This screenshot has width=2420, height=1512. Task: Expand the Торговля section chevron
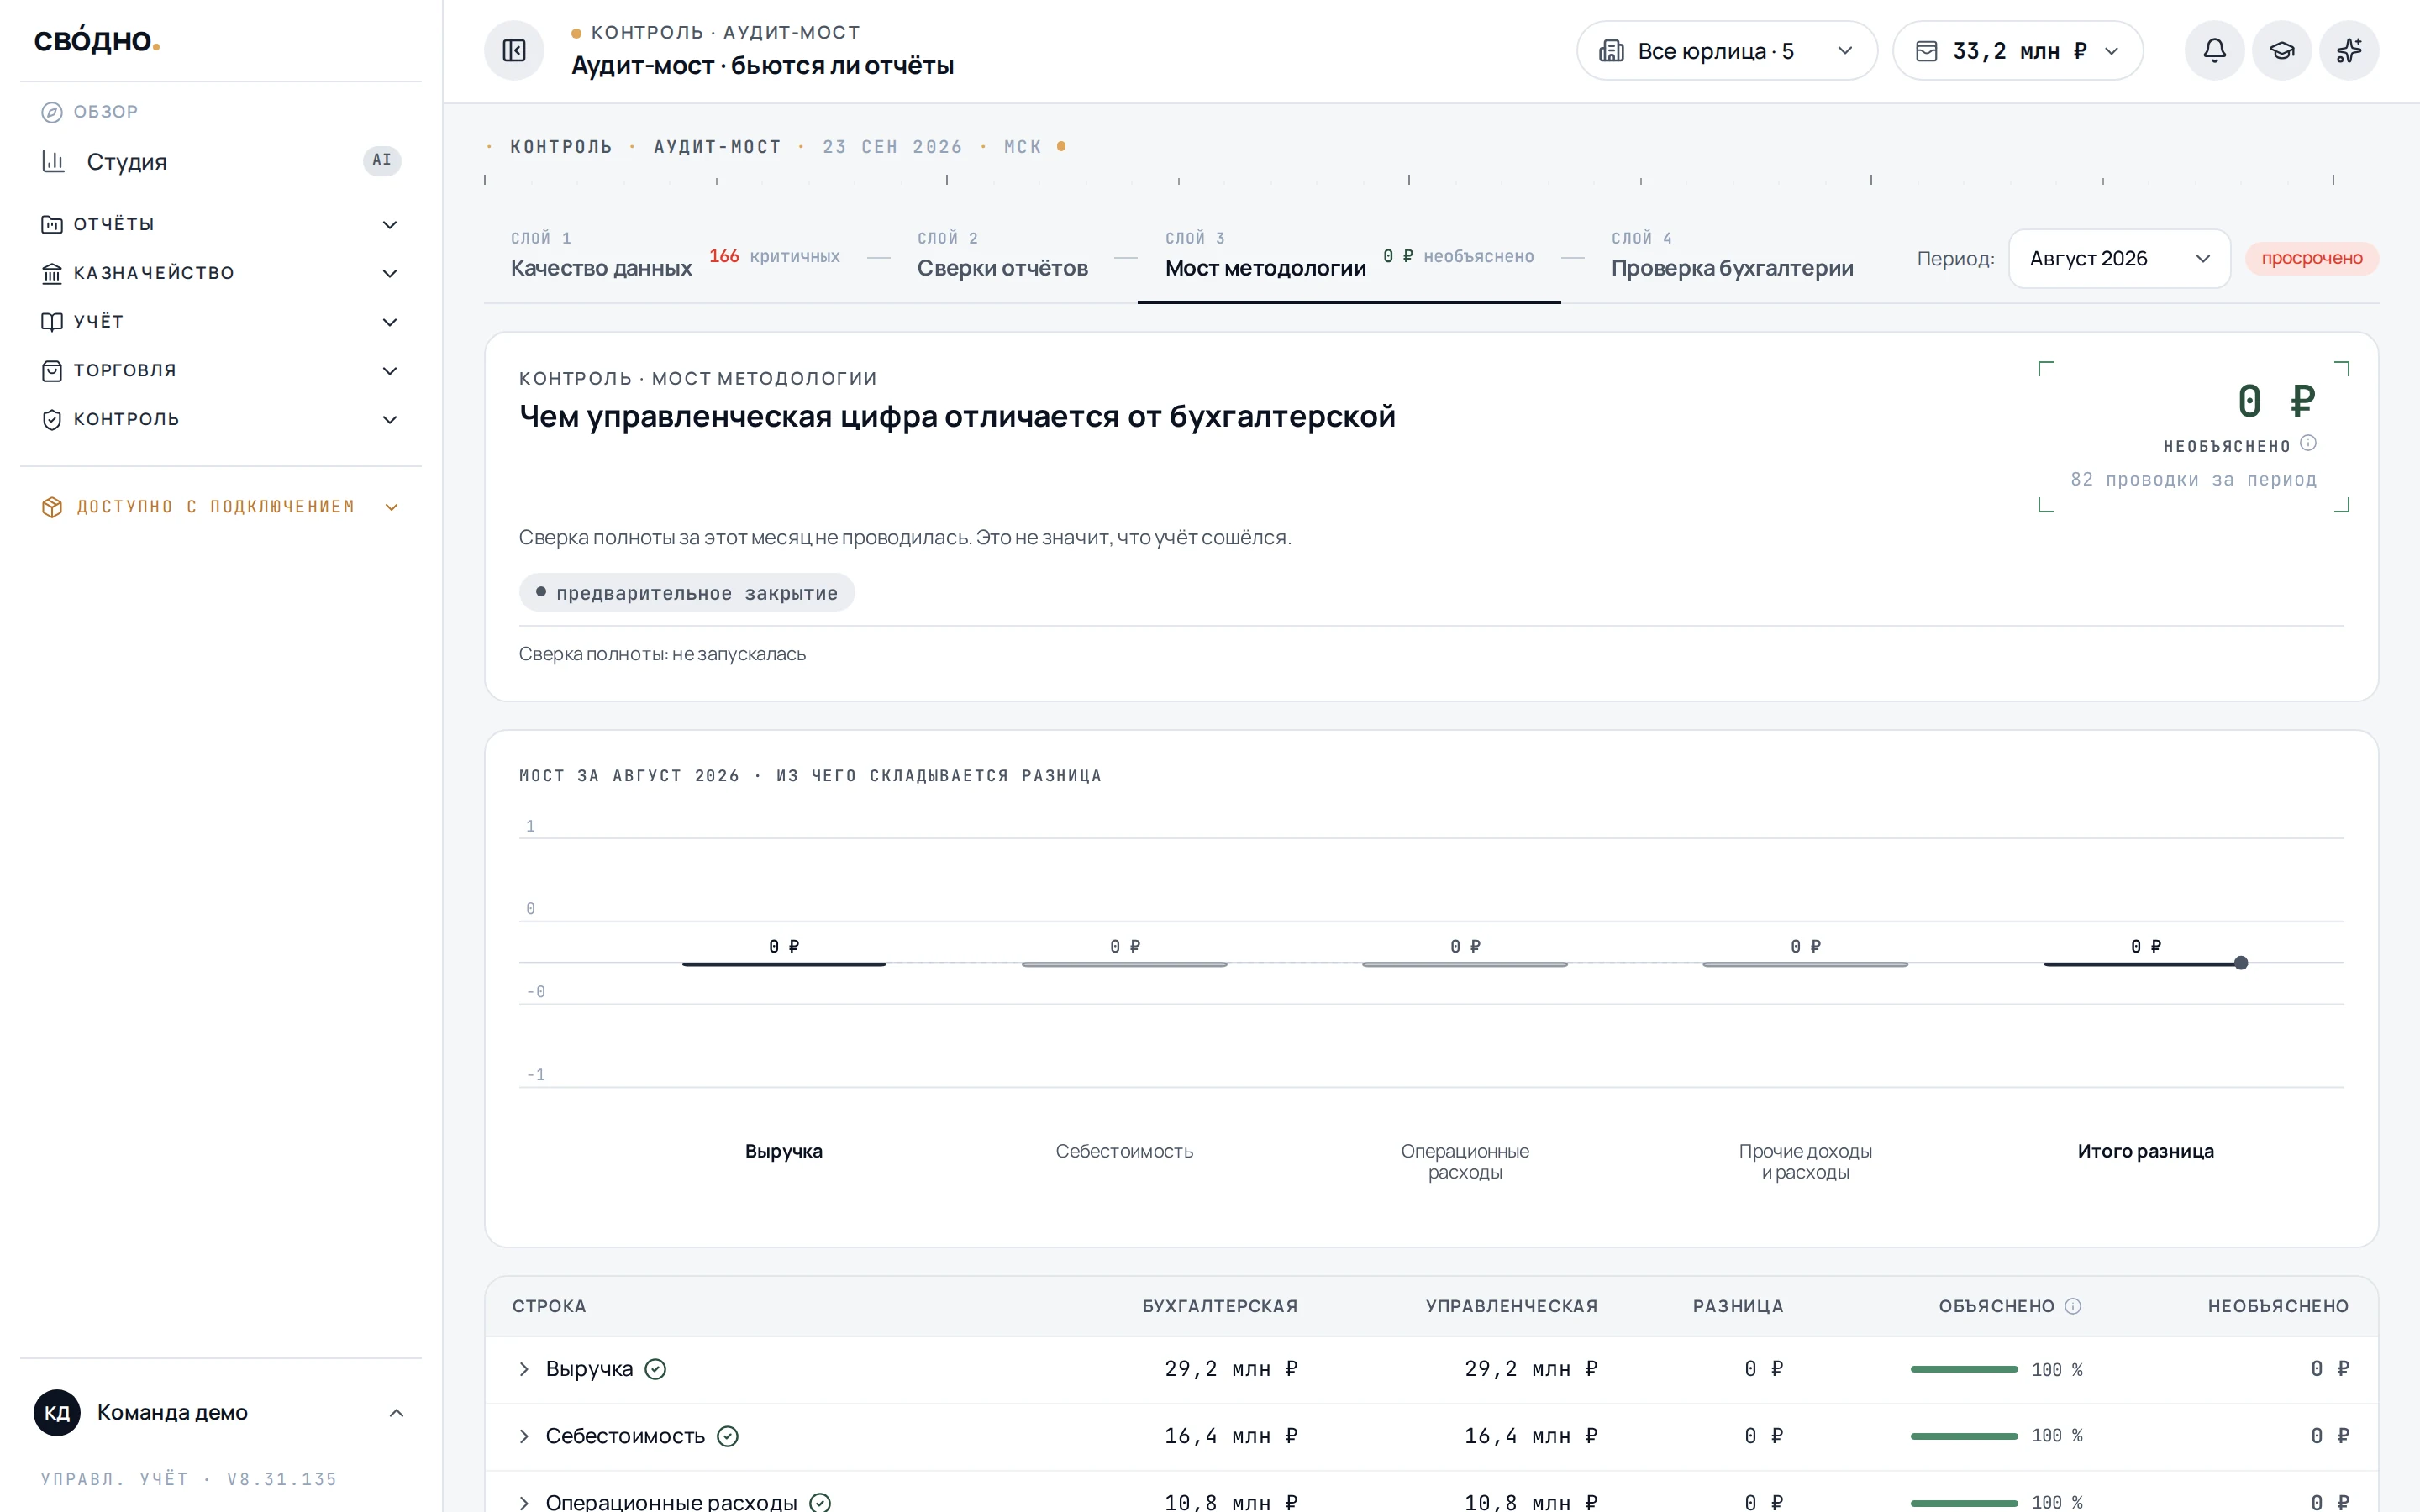click(390, 371)
